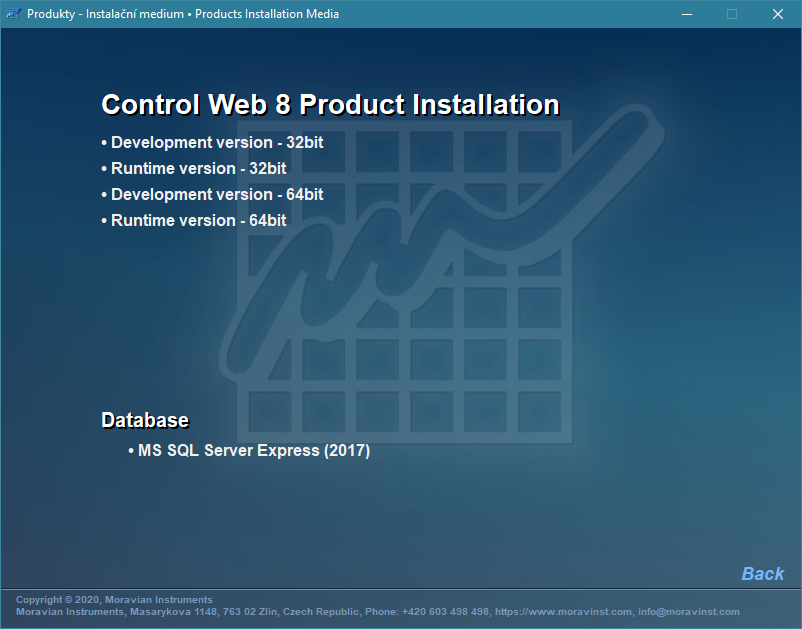Go back using the Back link
802x629 pixels.
coord(762,573)
